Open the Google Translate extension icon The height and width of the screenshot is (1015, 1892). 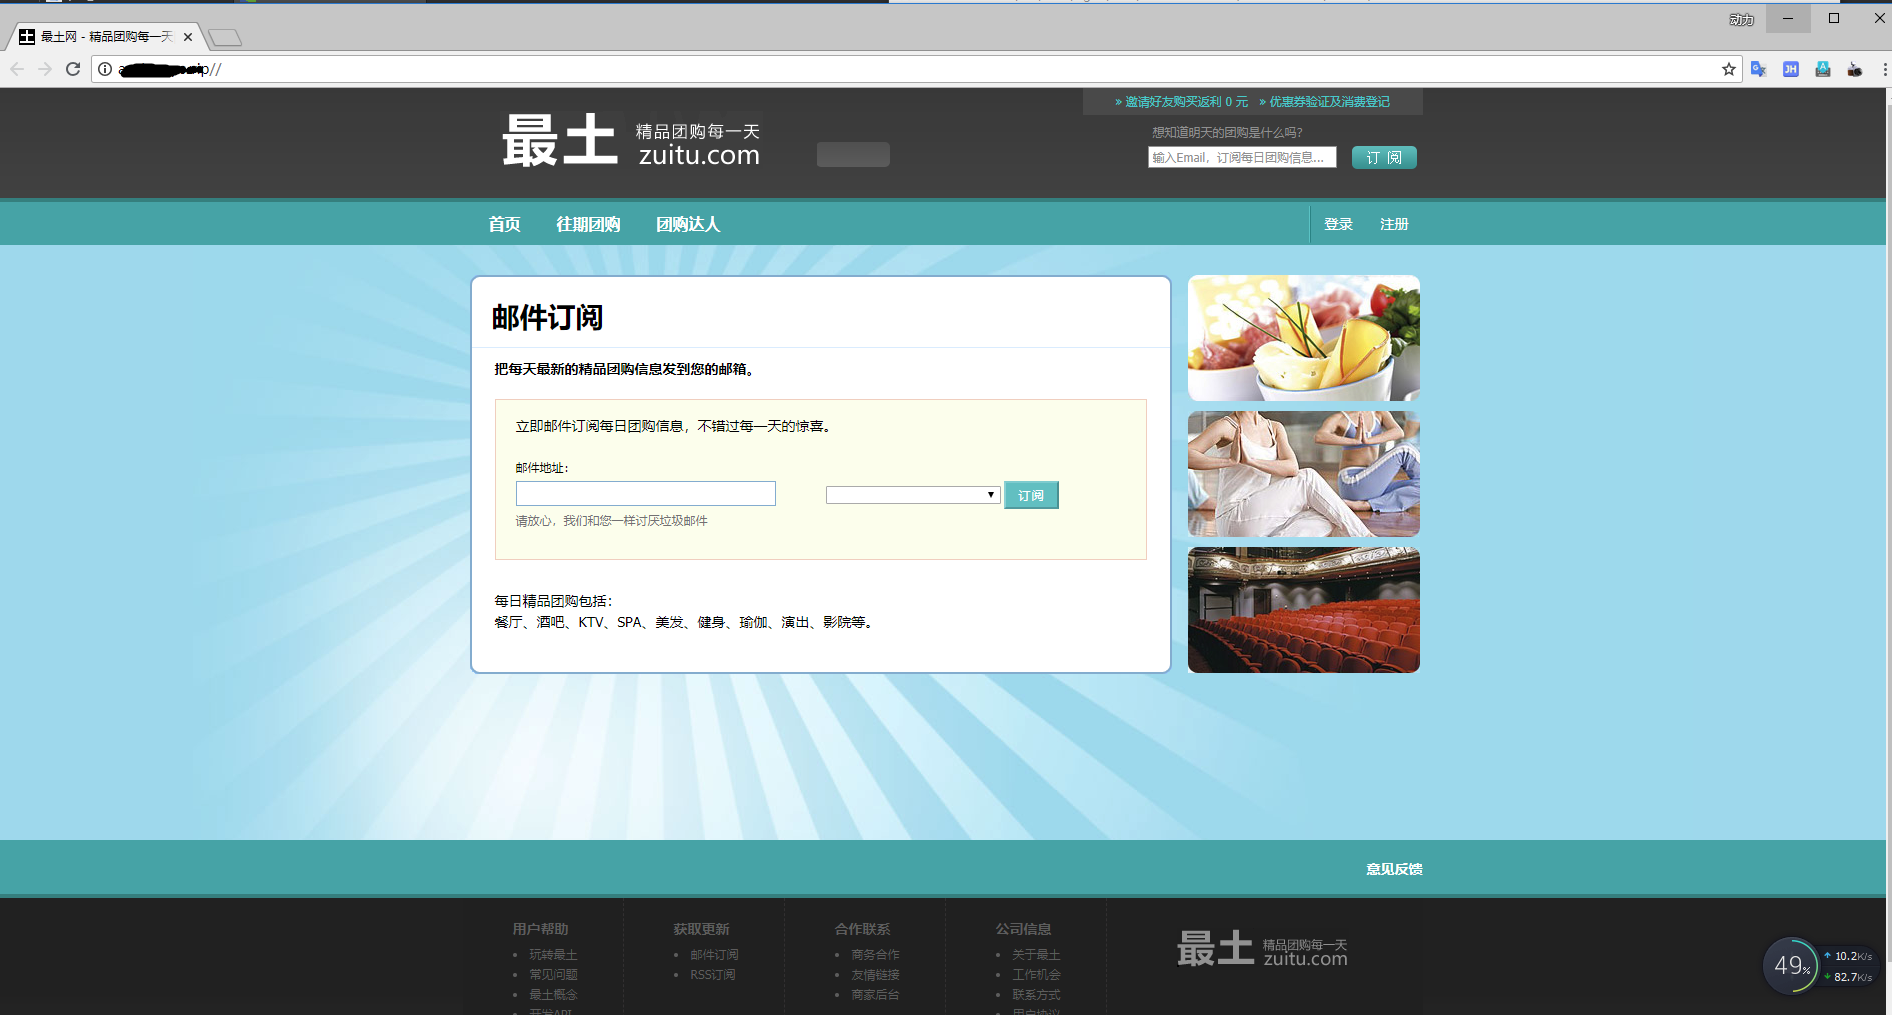pos(1759,69)
